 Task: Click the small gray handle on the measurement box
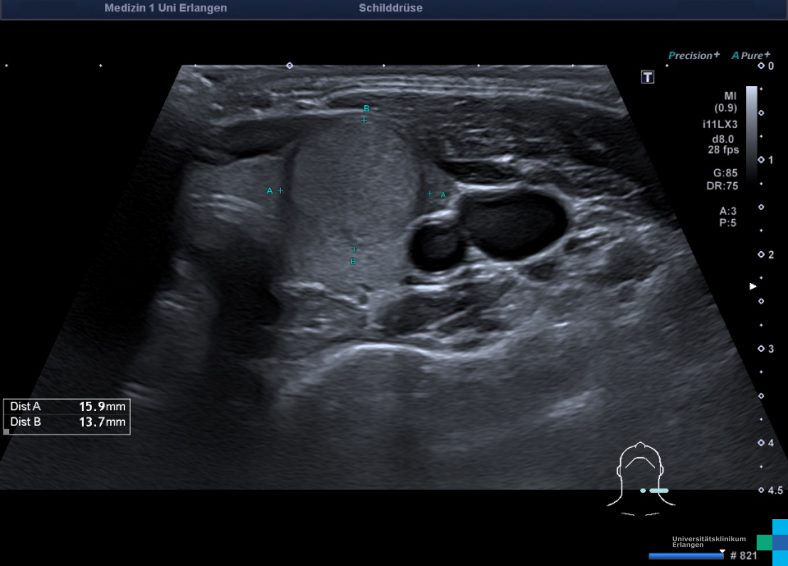click(7, 432)
